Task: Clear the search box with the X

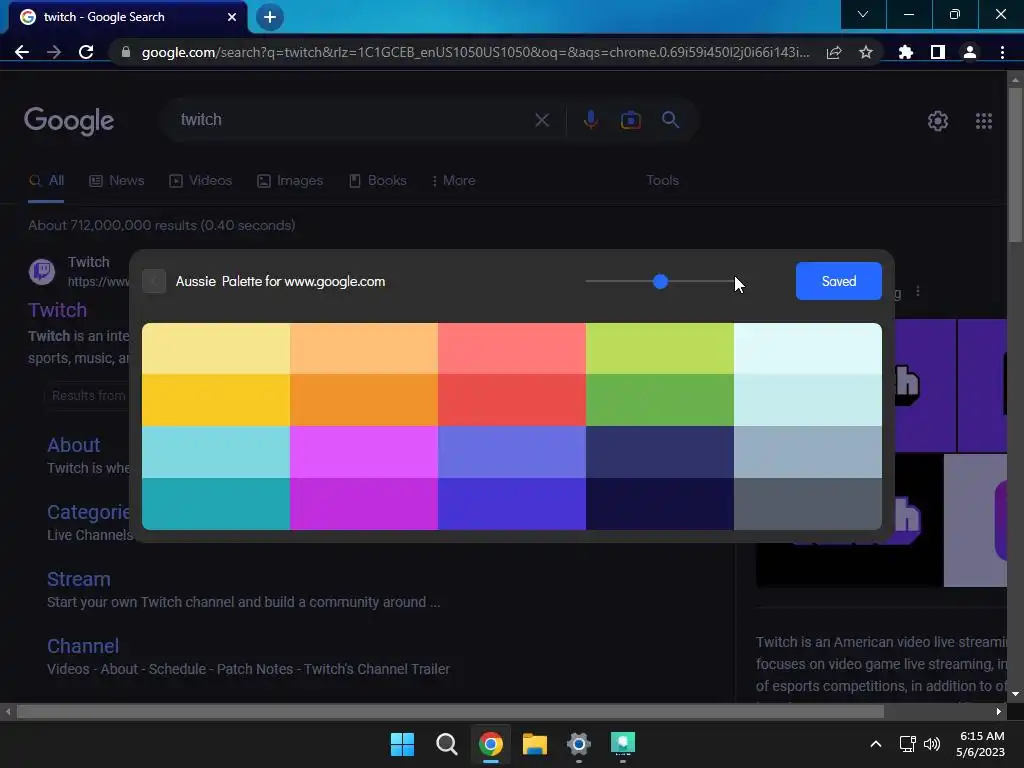Action: point(541,120)
